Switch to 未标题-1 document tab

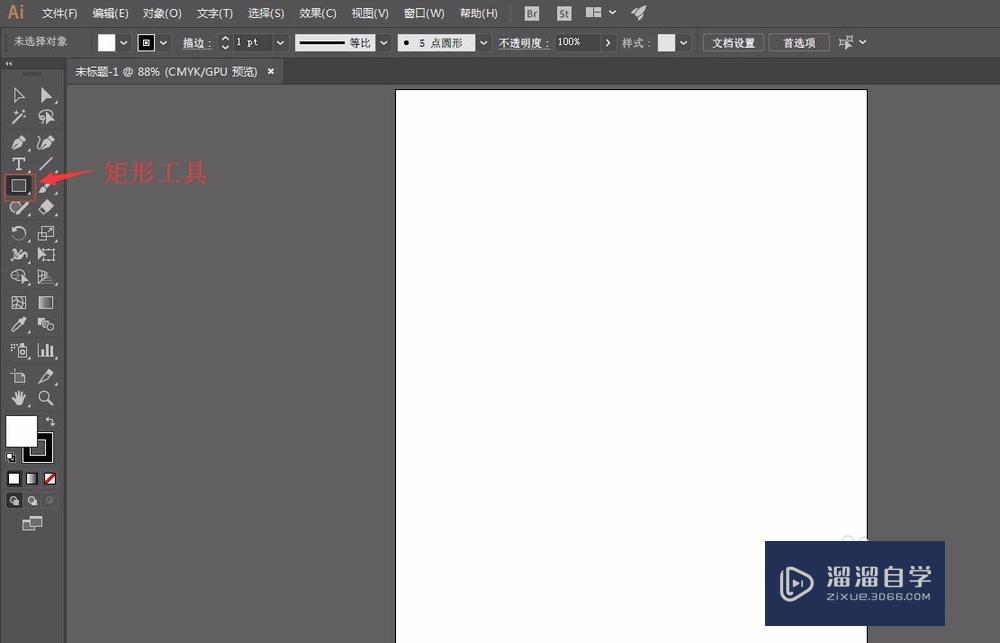coord(166,72)
